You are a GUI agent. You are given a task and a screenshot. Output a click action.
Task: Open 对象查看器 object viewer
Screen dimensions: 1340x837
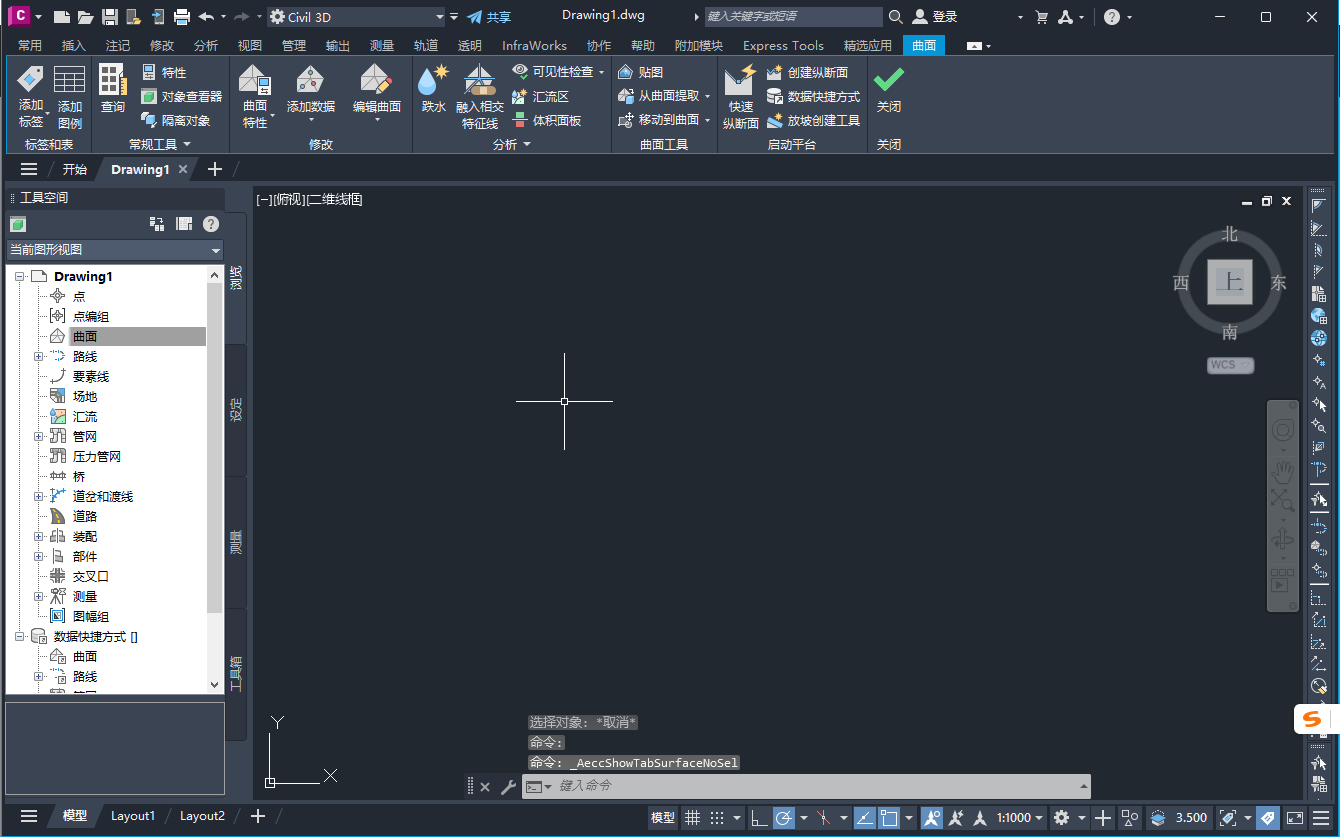(x=181, y=96)
